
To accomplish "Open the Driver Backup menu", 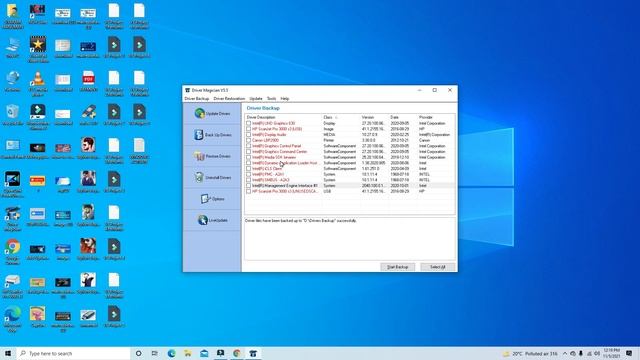I will pos(197,99).
